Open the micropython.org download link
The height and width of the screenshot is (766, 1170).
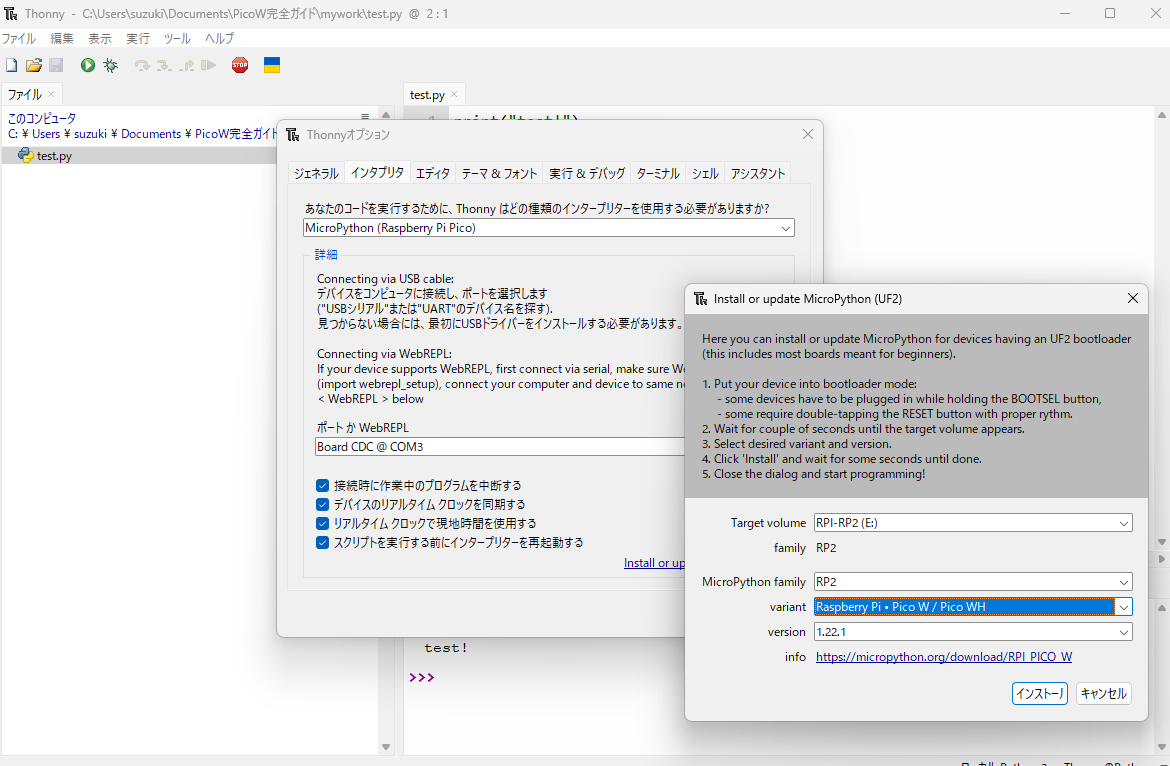(944, 657)
